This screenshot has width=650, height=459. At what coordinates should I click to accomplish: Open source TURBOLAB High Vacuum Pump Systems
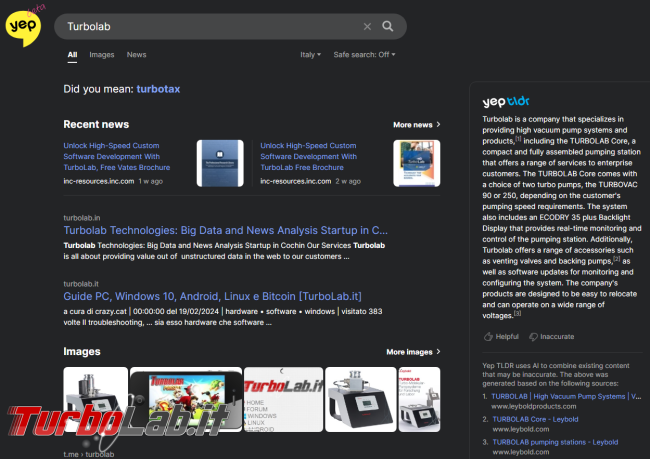[x=566, y=397]
